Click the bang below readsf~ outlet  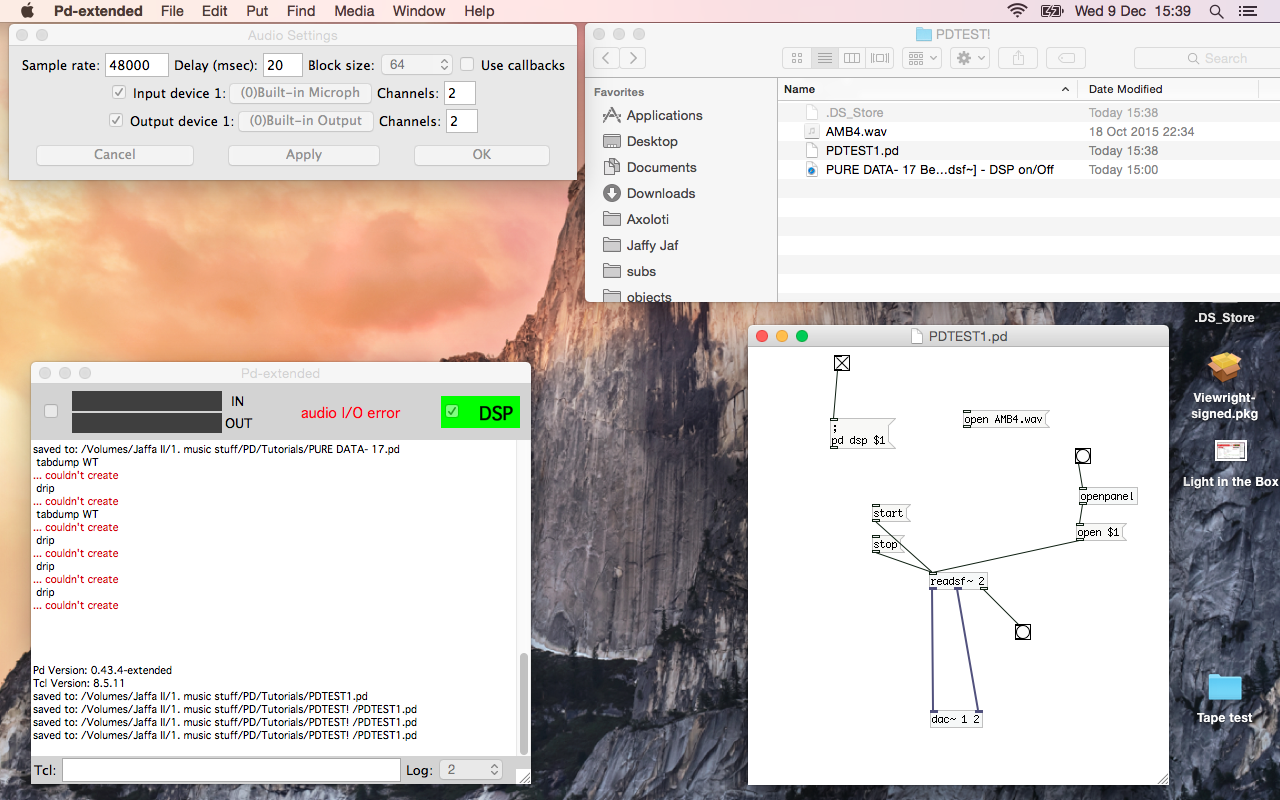[1022, 632]
